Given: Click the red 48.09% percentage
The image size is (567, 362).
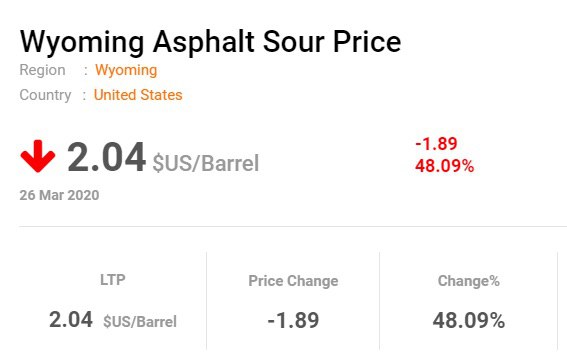Looking at the screenshot, I should [444, 166].
